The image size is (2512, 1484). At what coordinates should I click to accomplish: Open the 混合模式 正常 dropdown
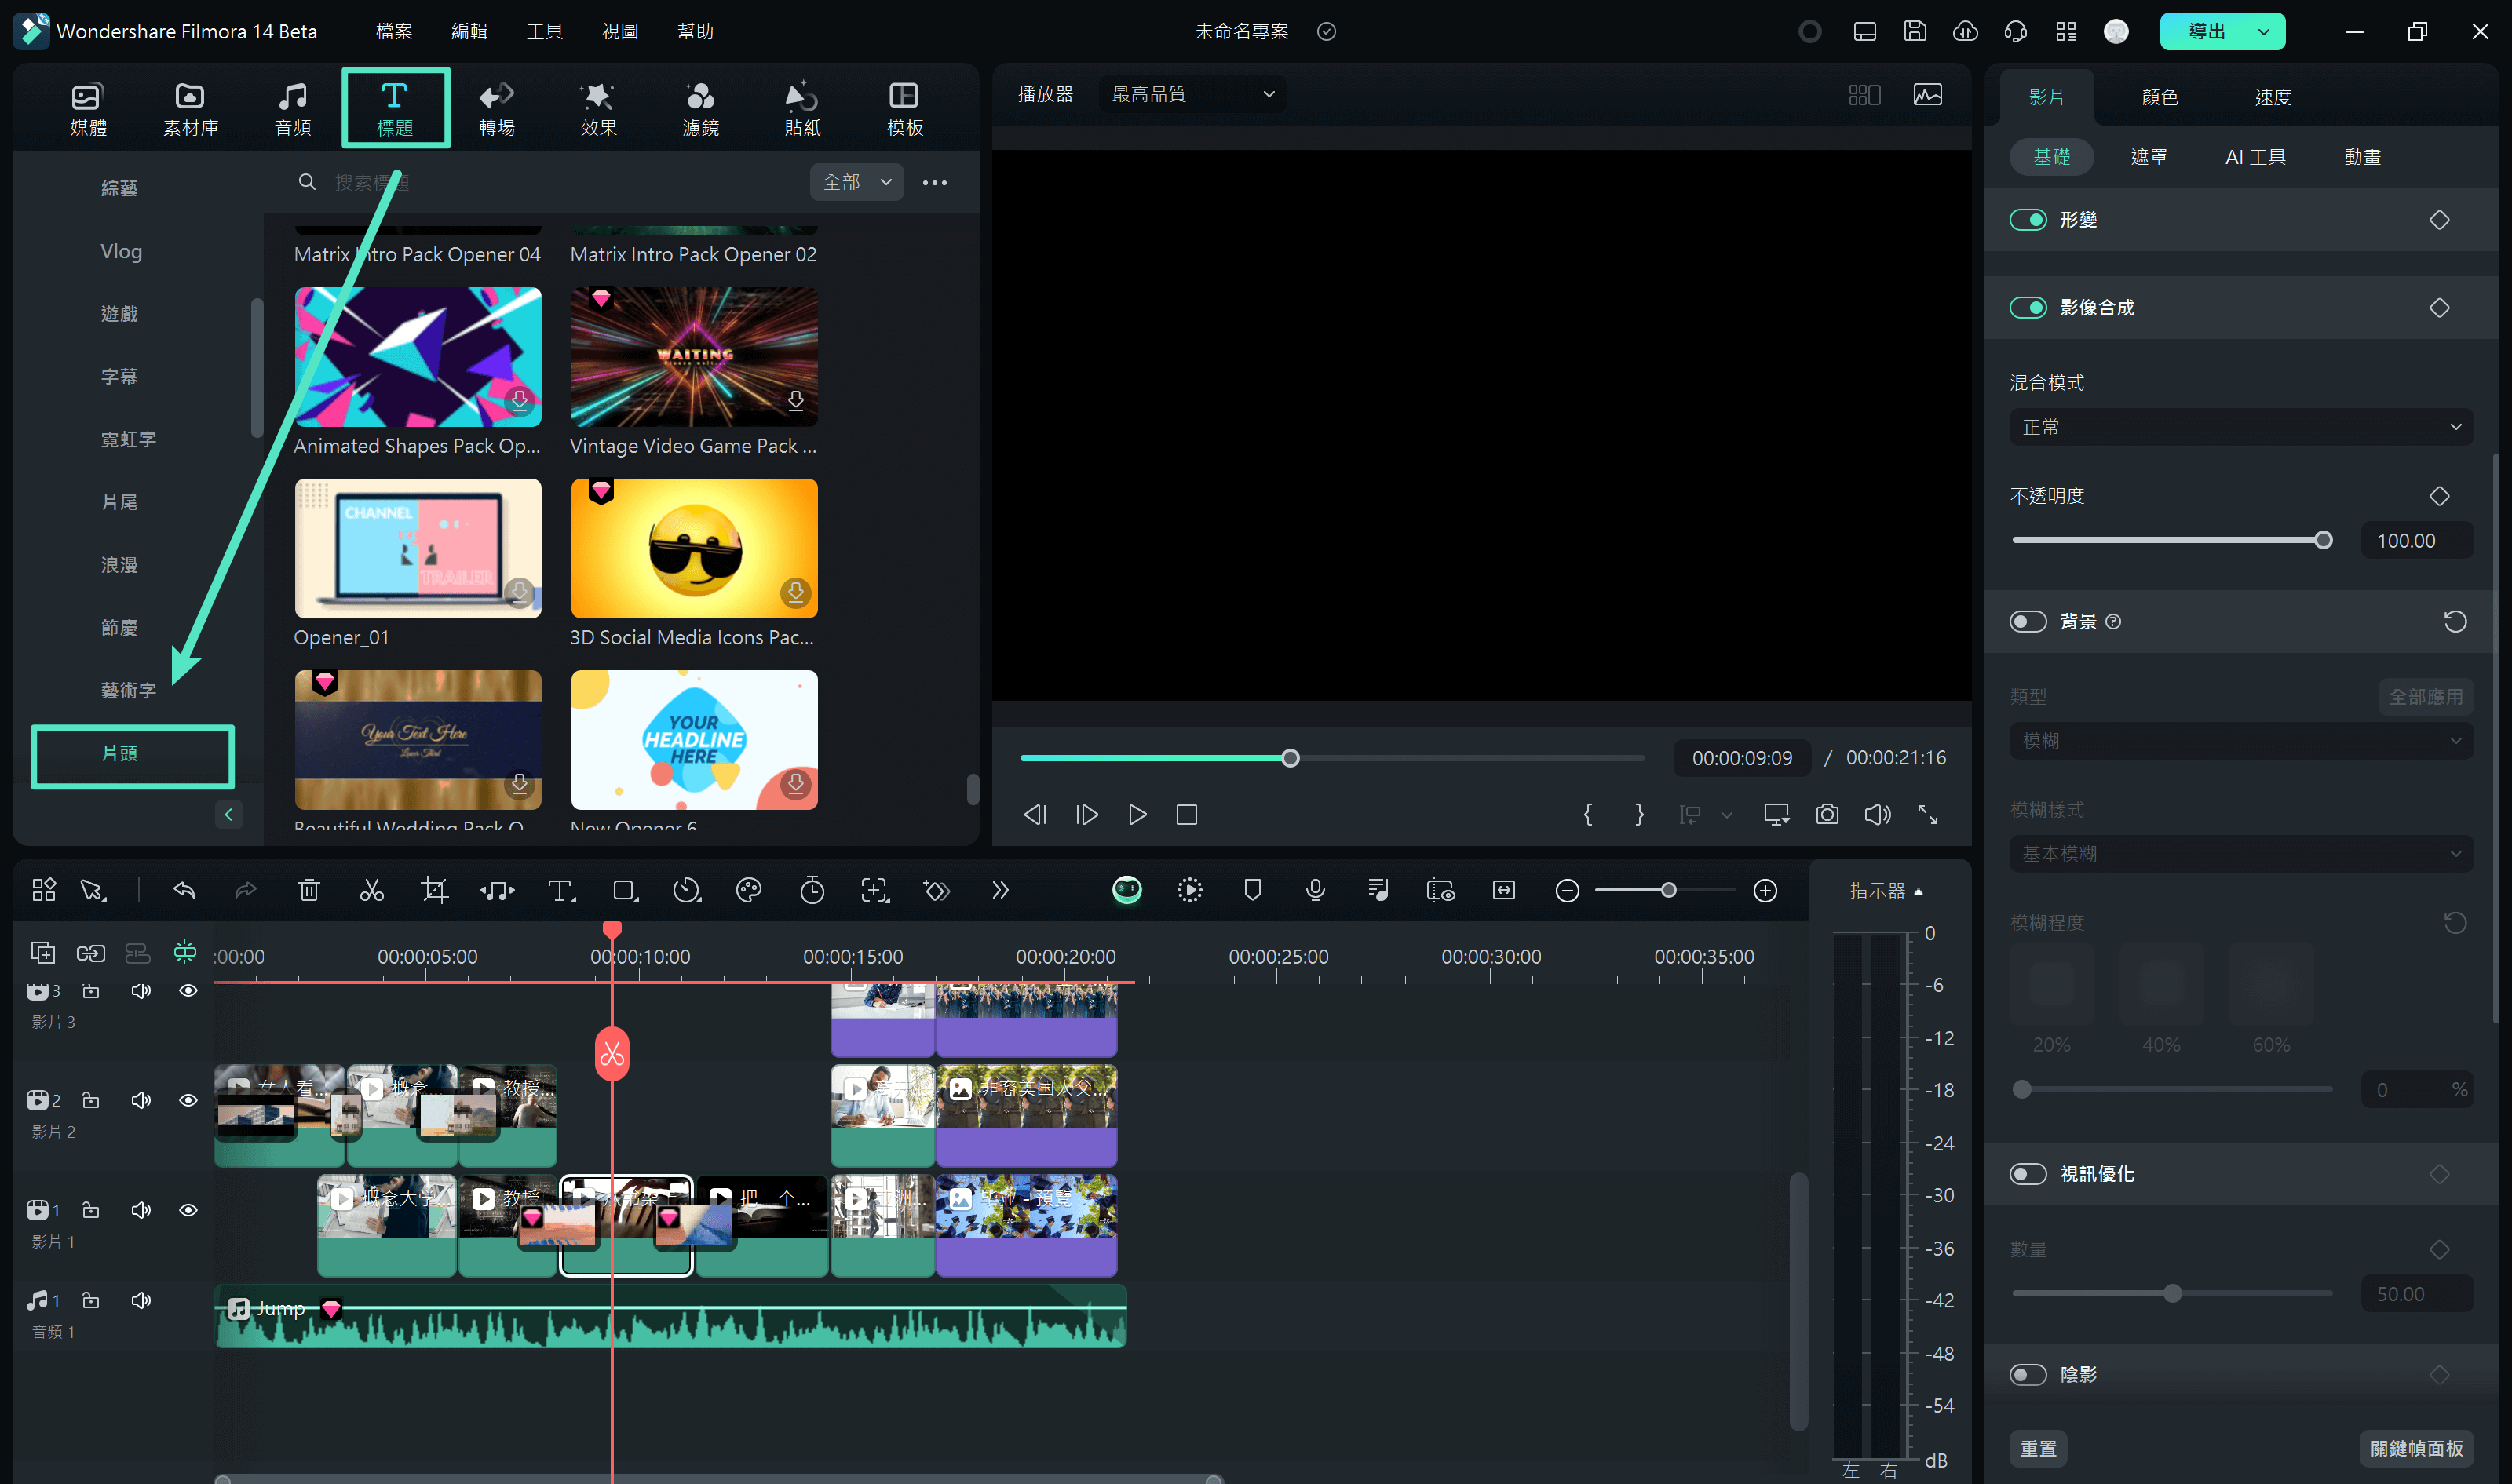[2241, 427]
